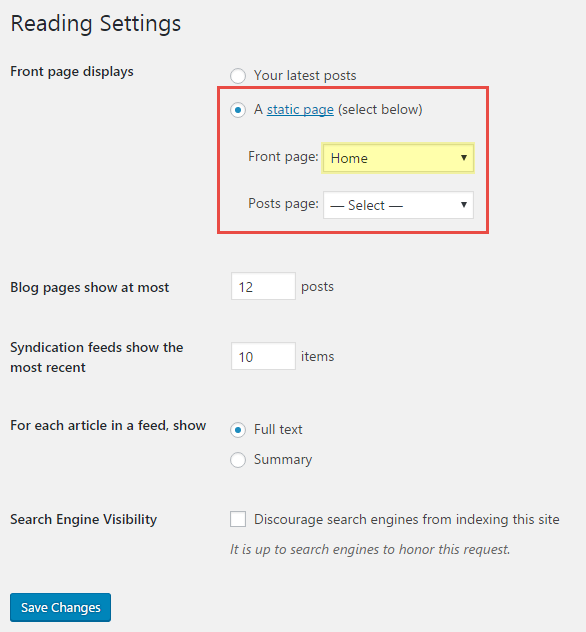Click the Reading Settings heading
This screenshot has width=586, height=632.
[x=96, y=23]
